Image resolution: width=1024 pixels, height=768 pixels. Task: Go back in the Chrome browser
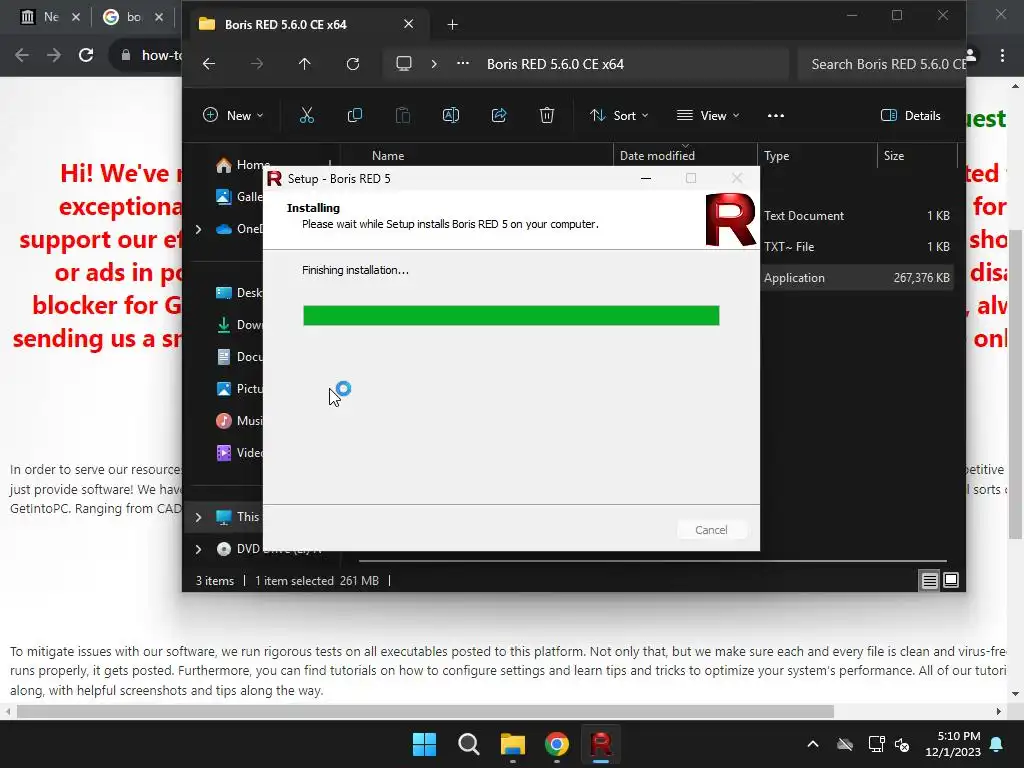(x=22, y=55)
